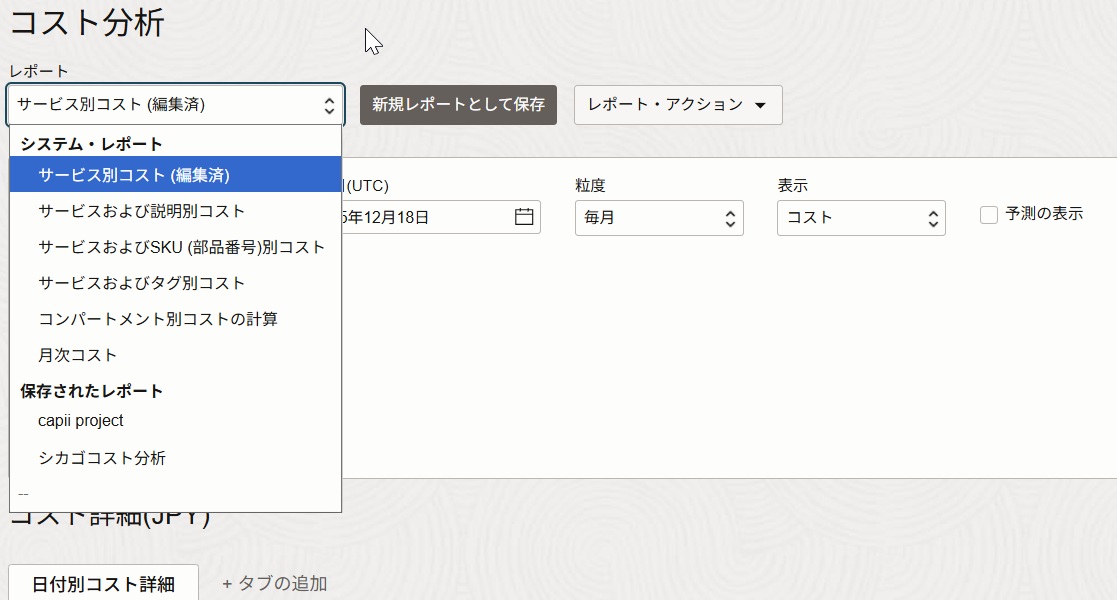Click the -- entry at list bottom
This screenshot has height=600, width=1117.
click(x=24, y=494)
